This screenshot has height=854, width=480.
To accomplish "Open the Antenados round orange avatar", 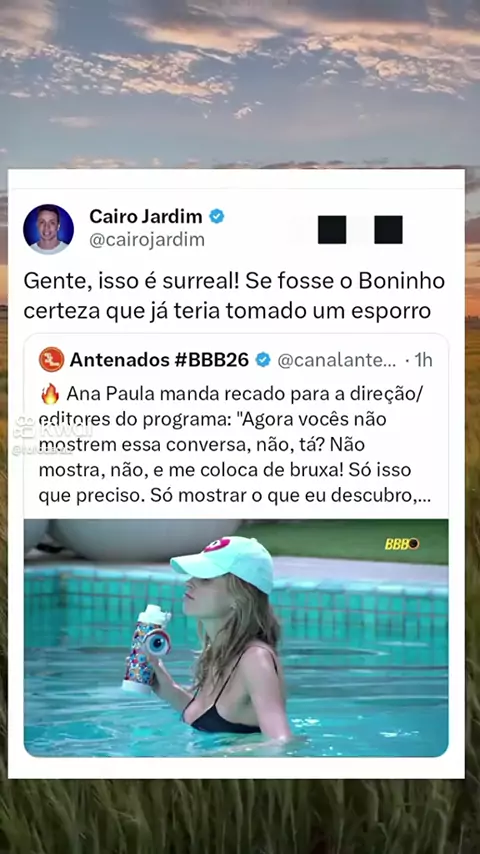I will [x=52, y=359].
